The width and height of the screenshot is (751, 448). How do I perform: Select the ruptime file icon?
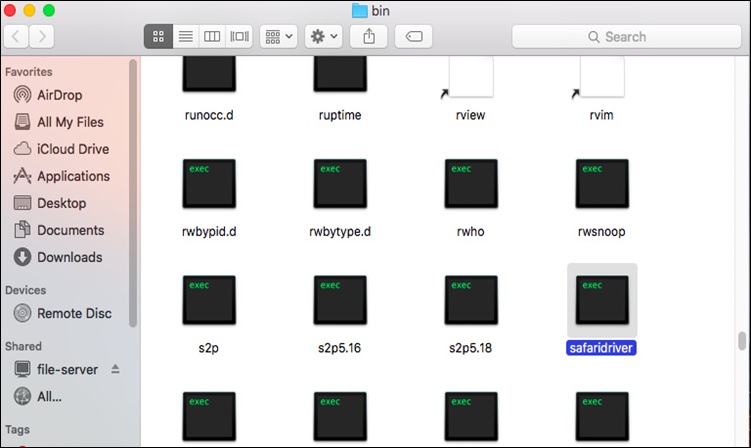point(340,73)
